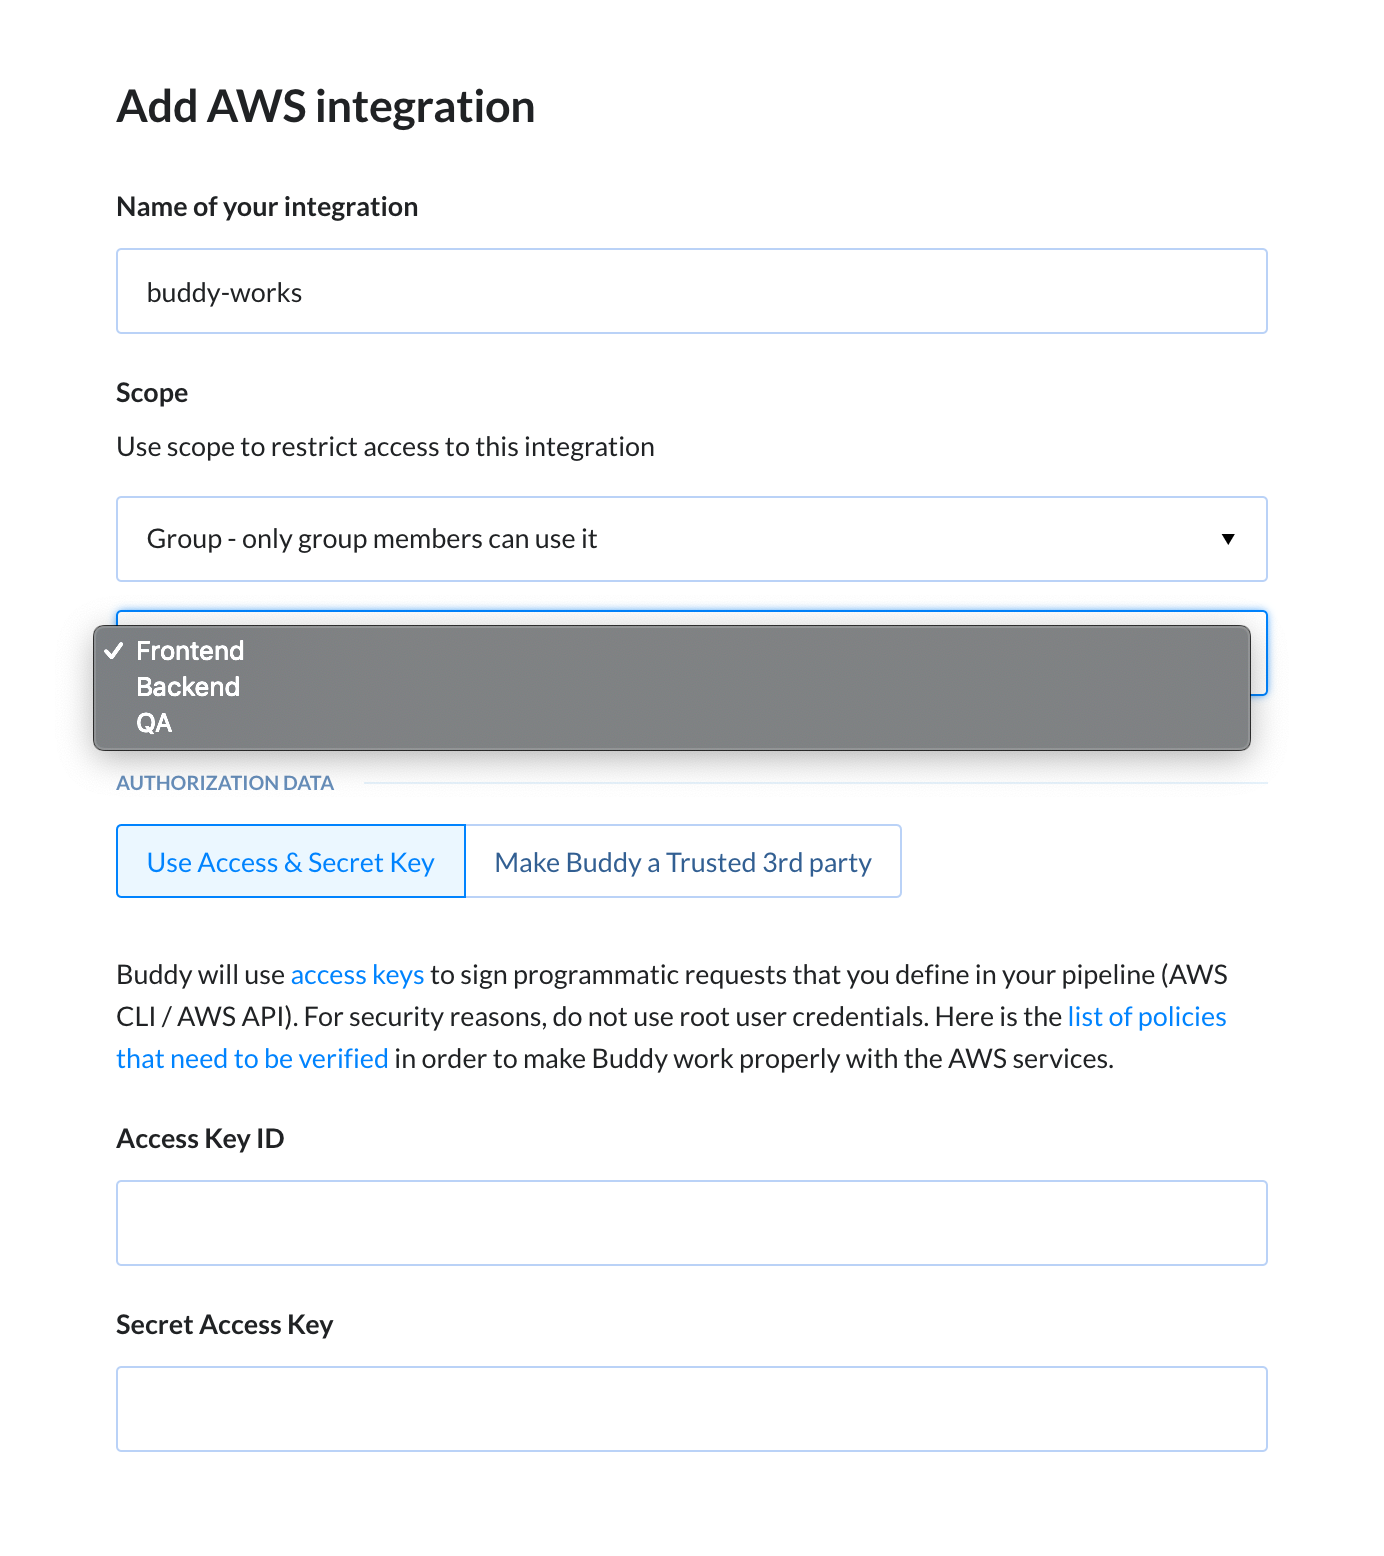Follow the list of policies link

tap(1146, 1017)
